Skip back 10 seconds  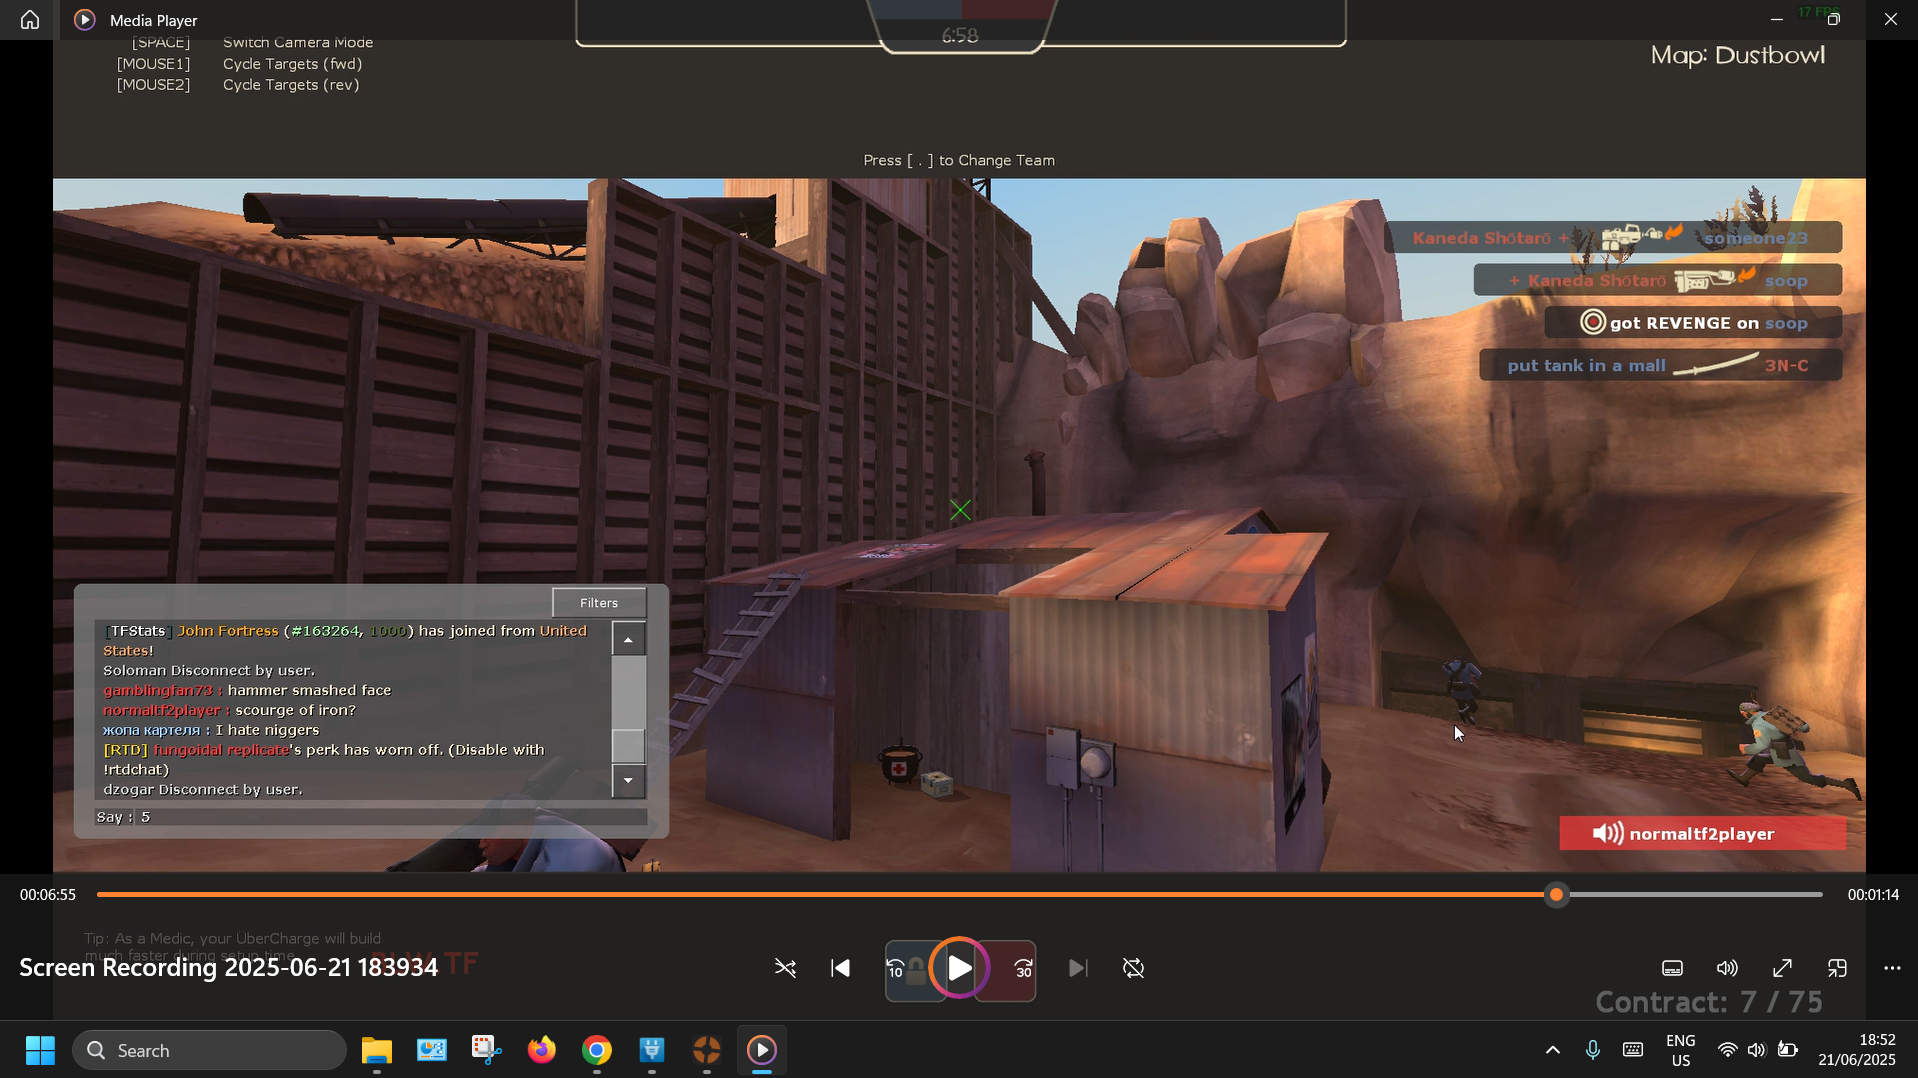[896, 968]
